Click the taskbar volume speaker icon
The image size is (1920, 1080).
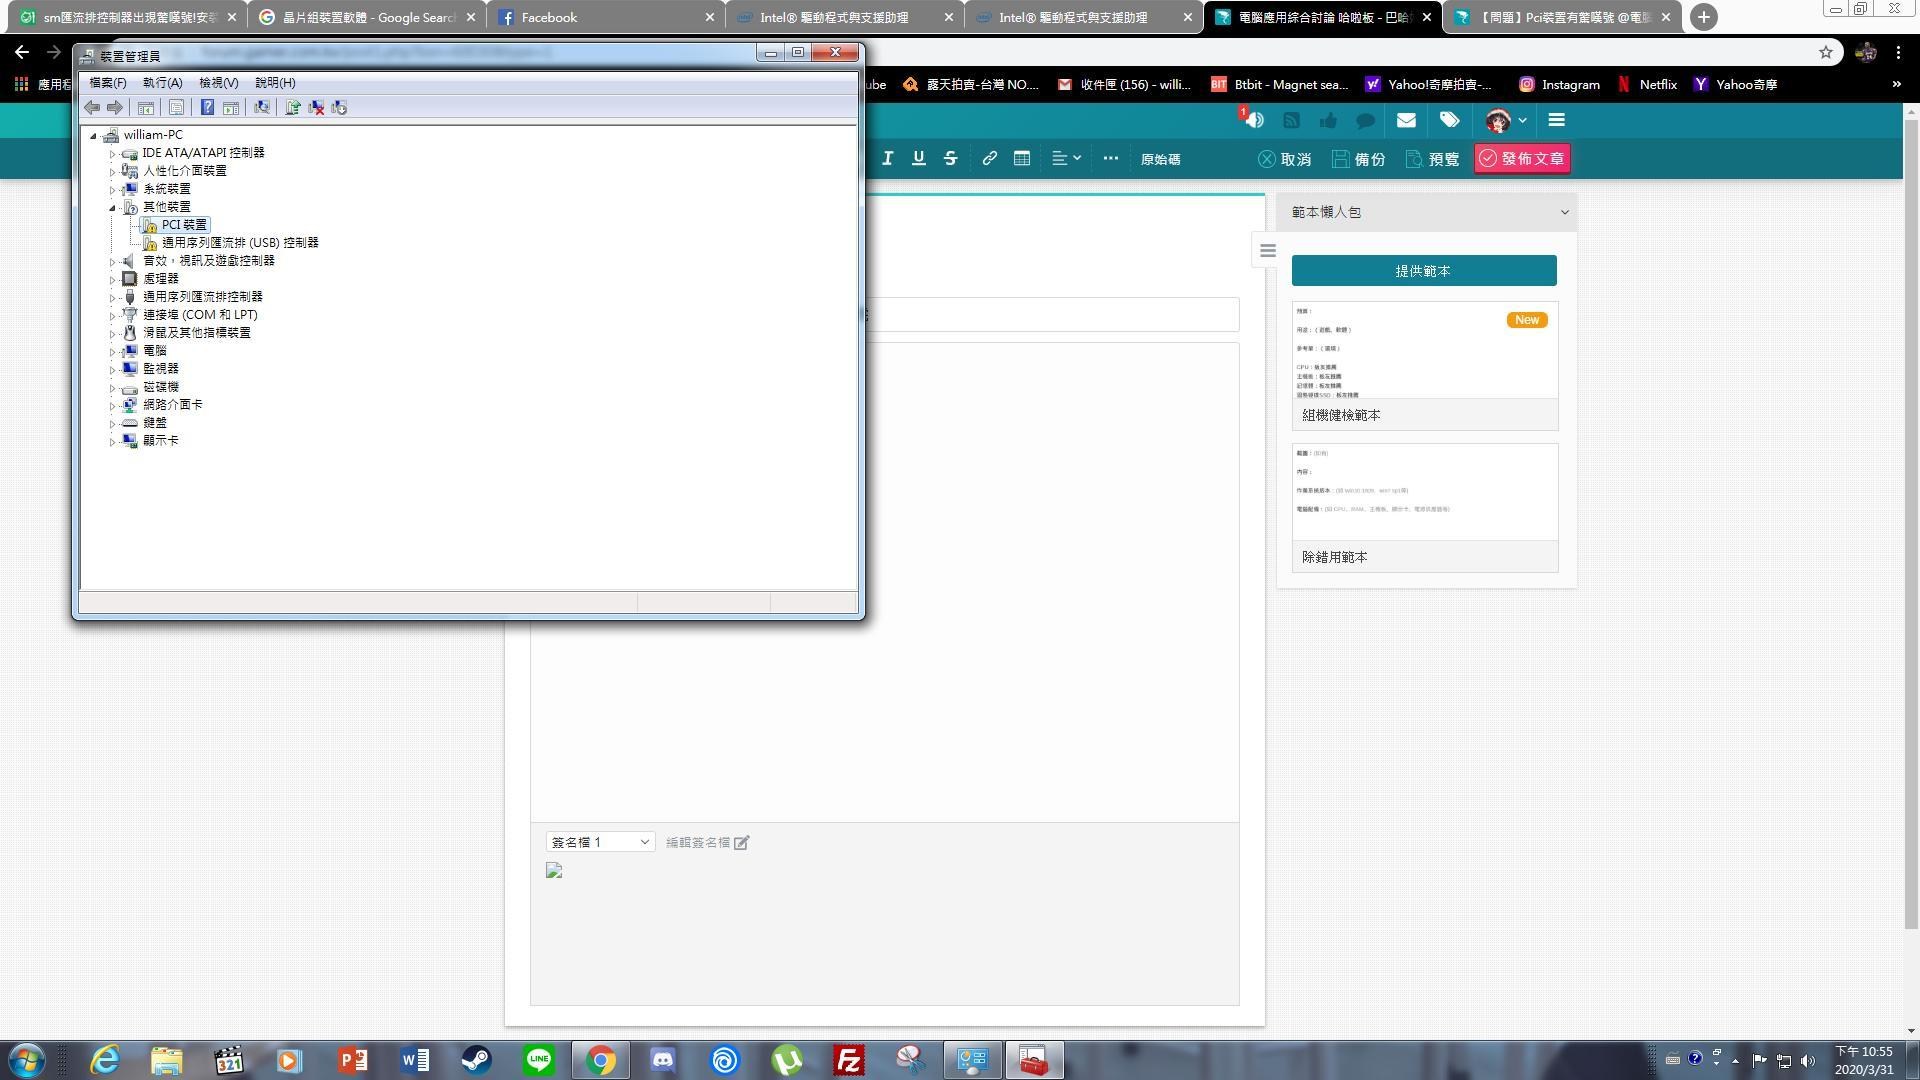[x=1807, y=1060]
